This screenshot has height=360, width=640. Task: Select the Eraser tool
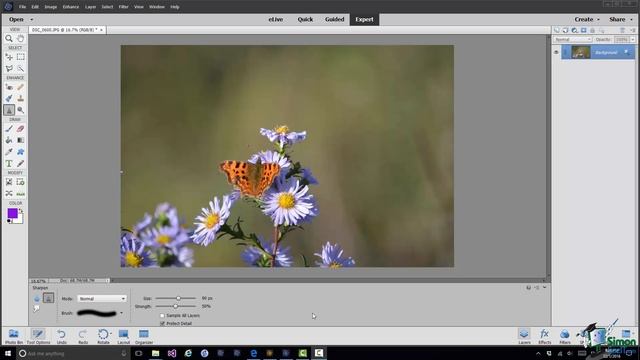coord(20,129)
